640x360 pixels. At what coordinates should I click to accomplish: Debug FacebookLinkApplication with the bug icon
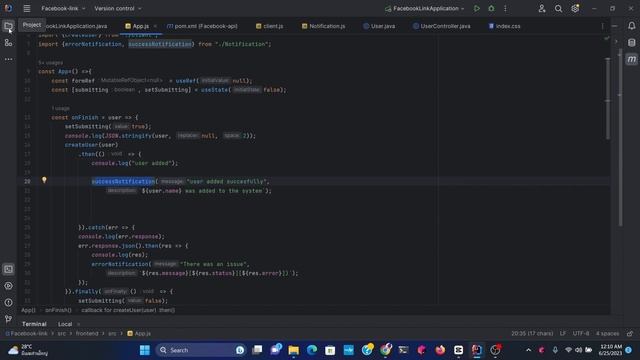click(x=491, y=9)
